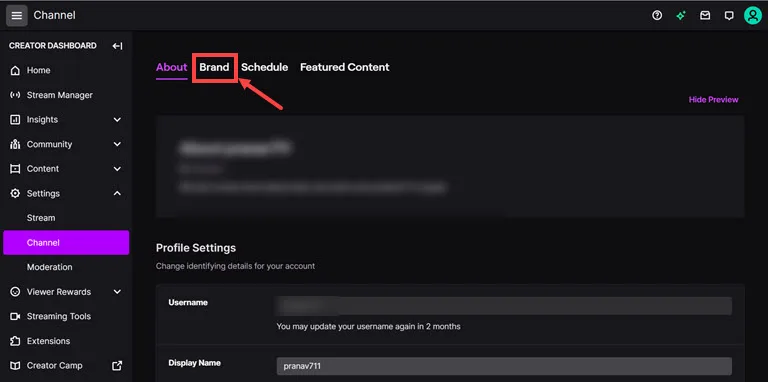768x382 pixels.
Task: Click the Stream Manager broadcast icon
Action: pyautogui.click(x=16, y=95)
